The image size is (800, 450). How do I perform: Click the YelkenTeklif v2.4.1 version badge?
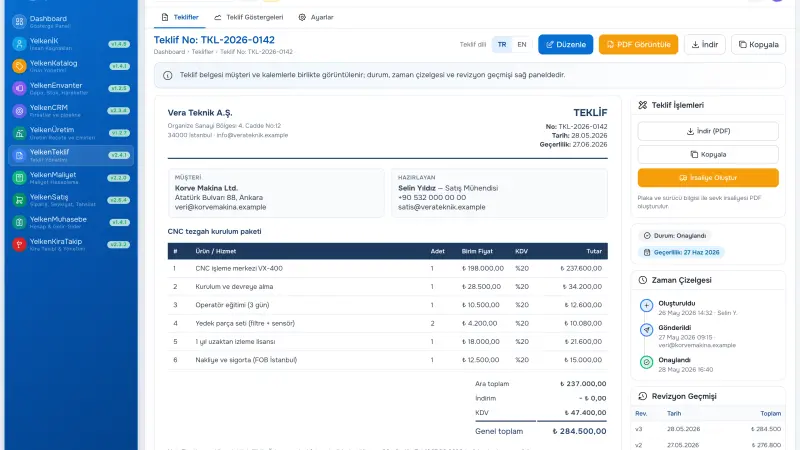(x=119, y=155)
